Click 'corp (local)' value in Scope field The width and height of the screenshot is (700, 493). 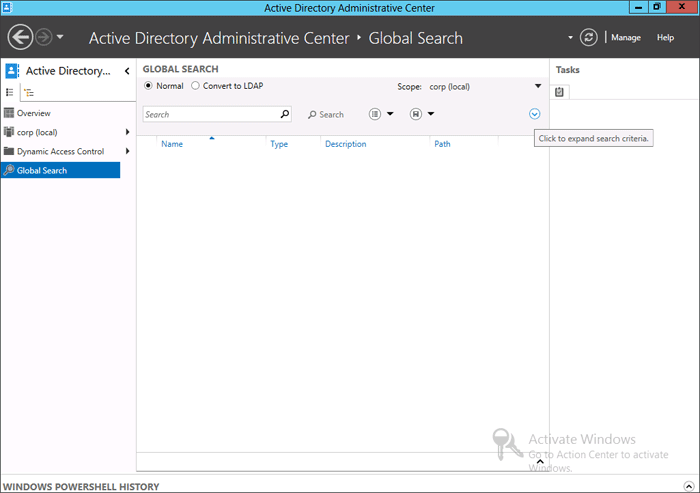coord(450,87)
